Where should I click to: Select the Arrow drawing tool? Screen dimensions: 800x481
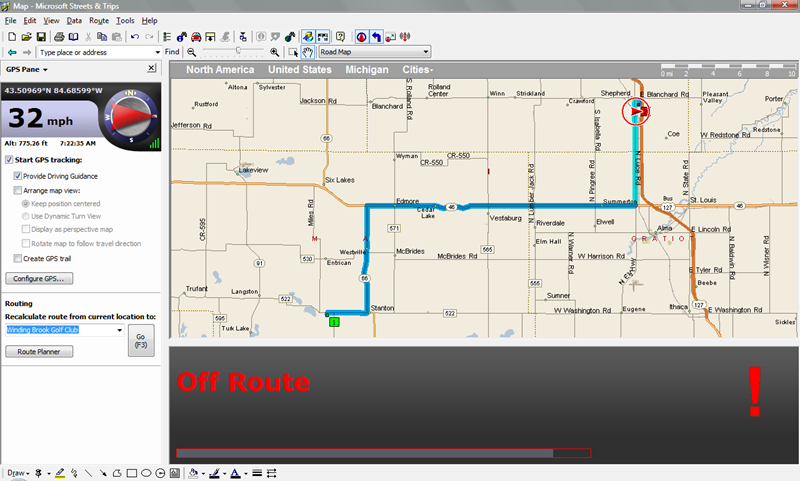103,473
